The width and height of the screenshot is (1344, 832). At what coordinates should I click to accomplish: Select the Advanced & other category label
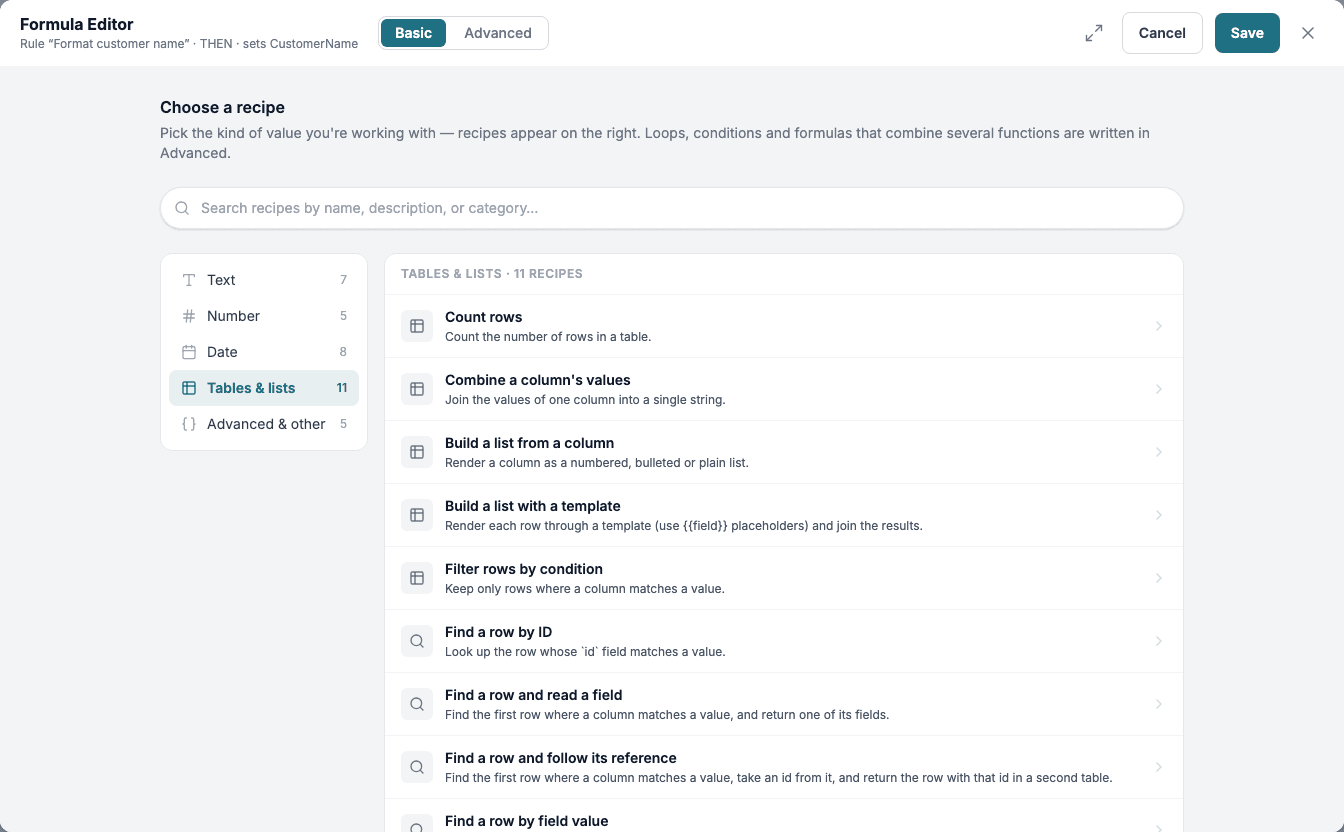coord(266,424)
